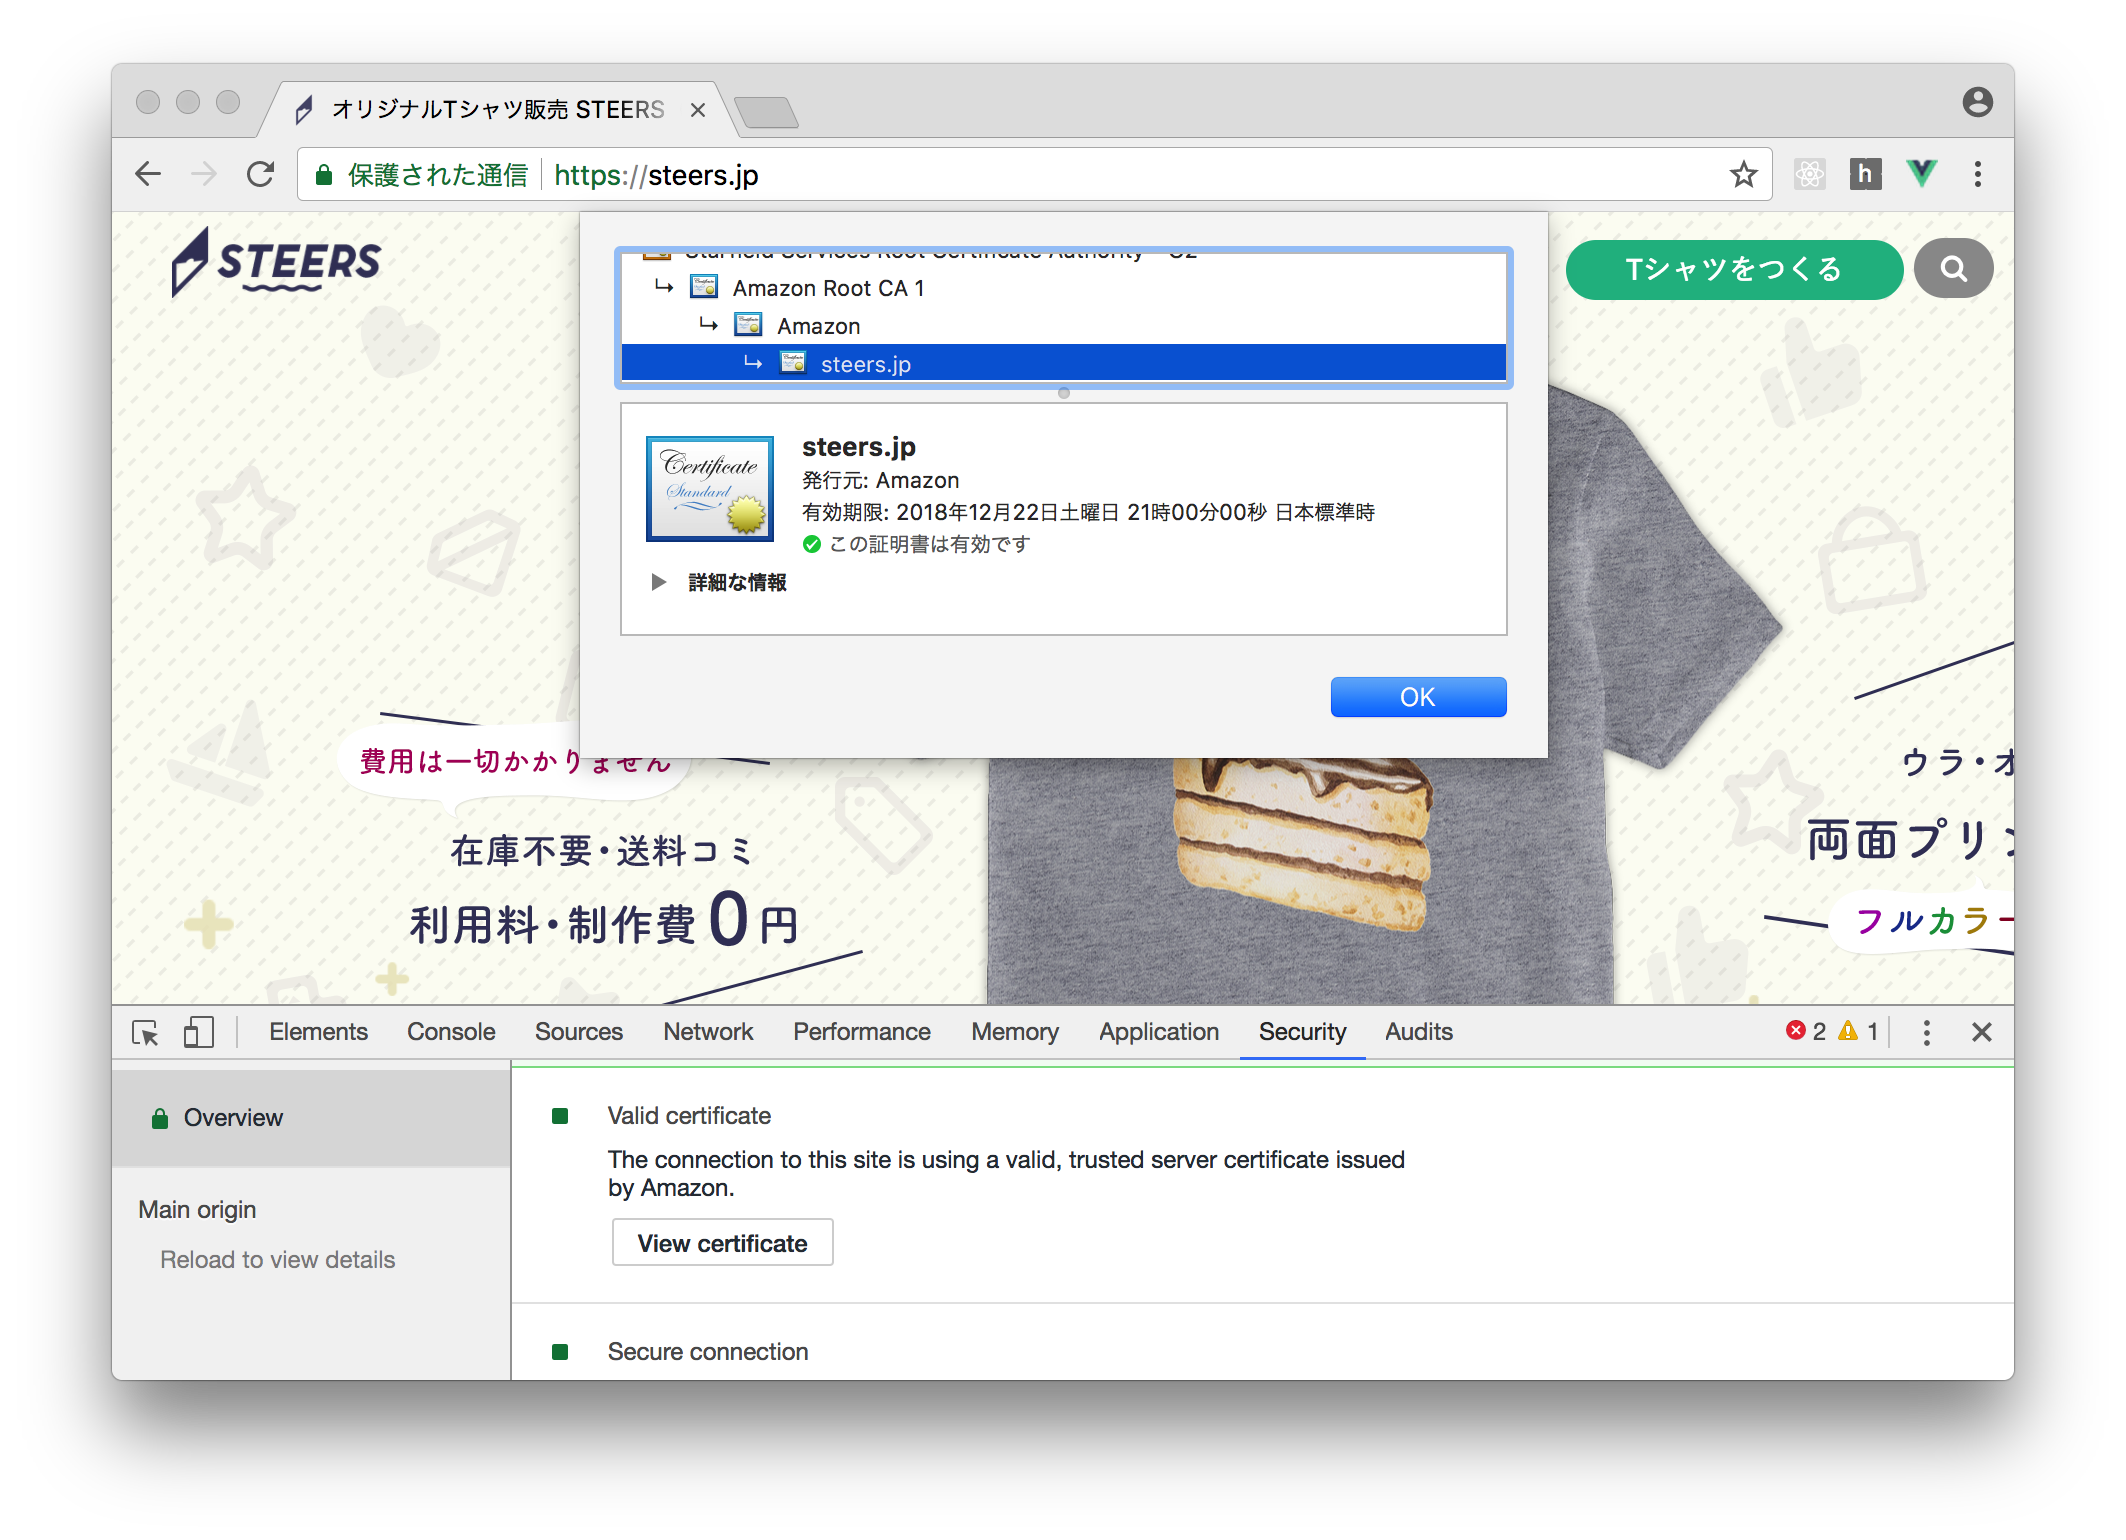Viewport: 2126px width, 1540px height.
Task: Select the steers.jp certificate row
Action: tap(1064, 364)
